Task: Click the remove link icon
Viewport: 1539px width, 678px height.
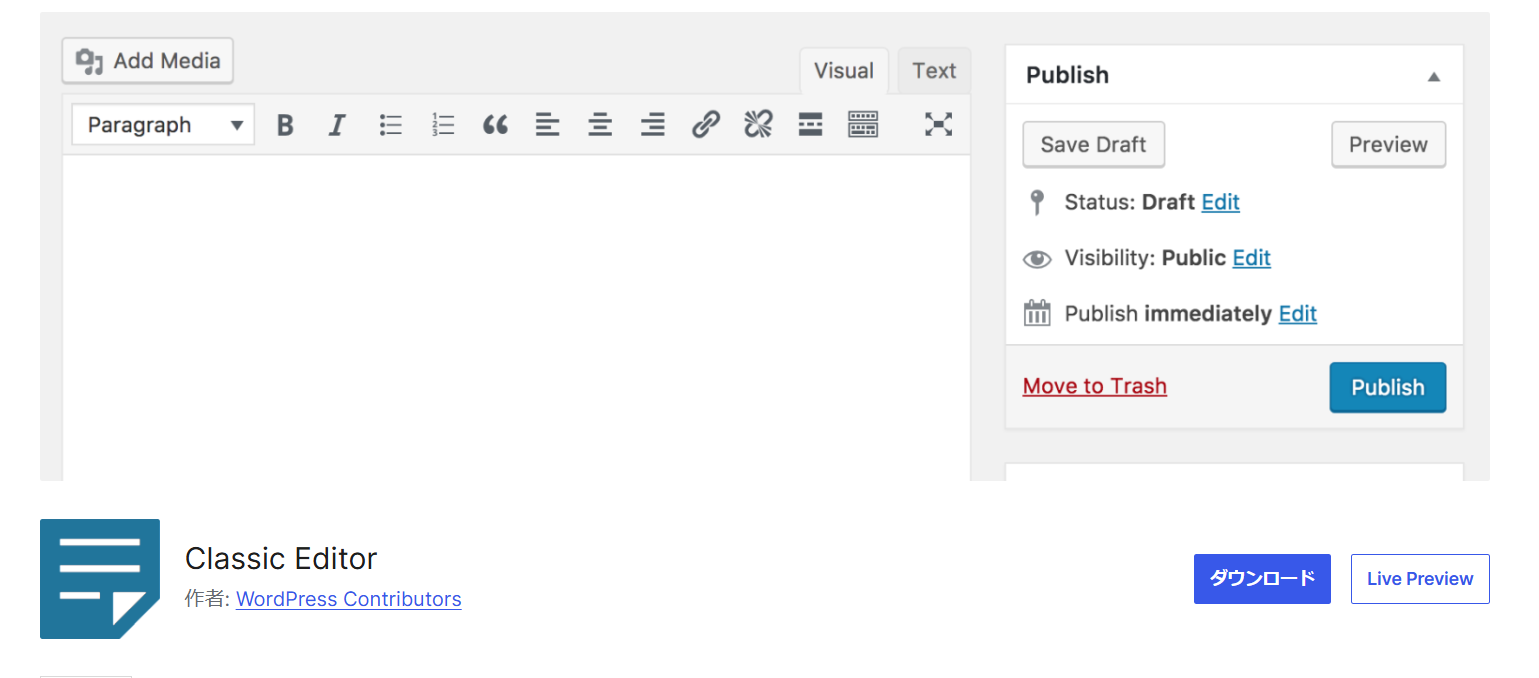Action: (x=758, y=125)
